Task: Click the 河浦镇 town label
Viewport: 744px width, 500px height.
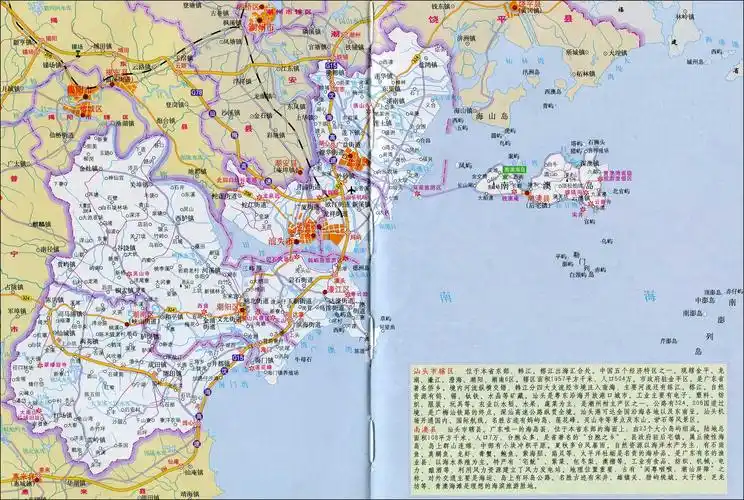Action: pyautogui.click(x=212, y=270)
